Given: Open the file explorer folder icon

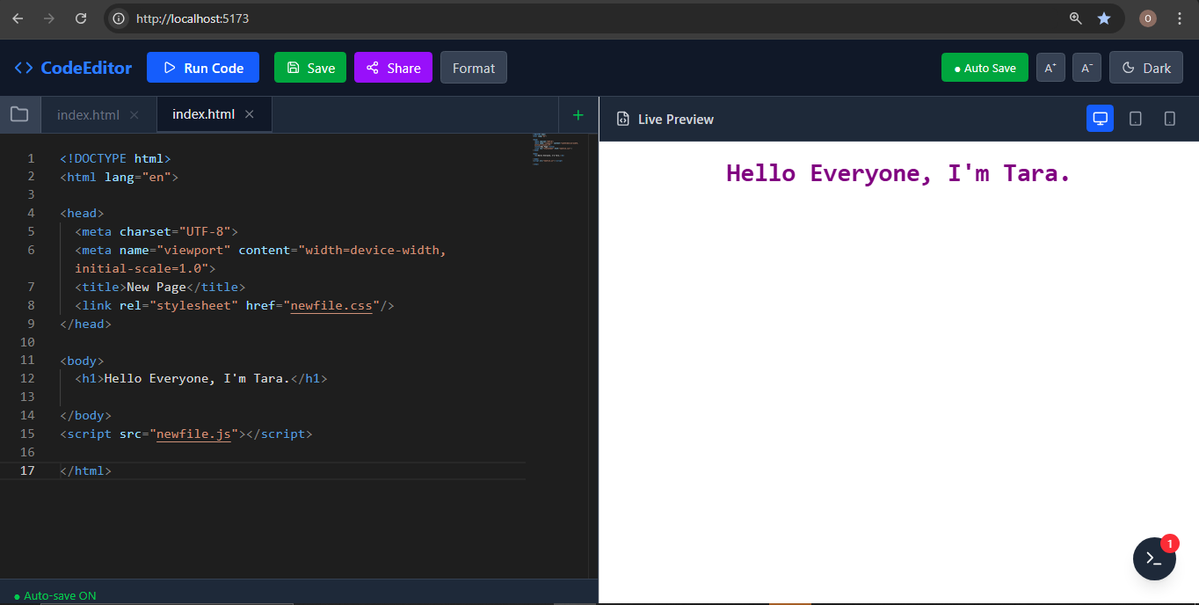Looking at the screenshot, I should [19, 115].
